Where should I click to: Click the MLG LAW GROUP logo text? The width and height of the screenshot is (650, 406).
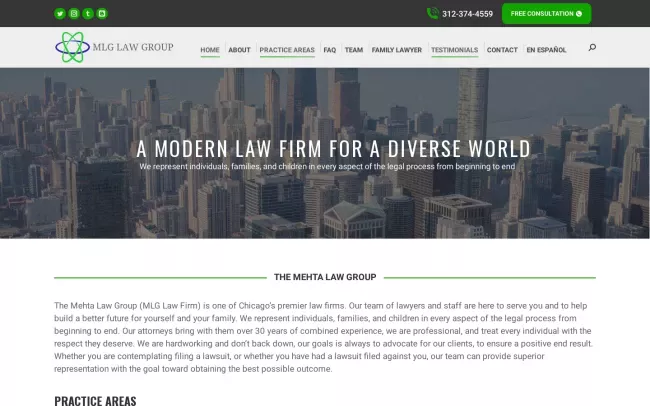coord(133,47)
